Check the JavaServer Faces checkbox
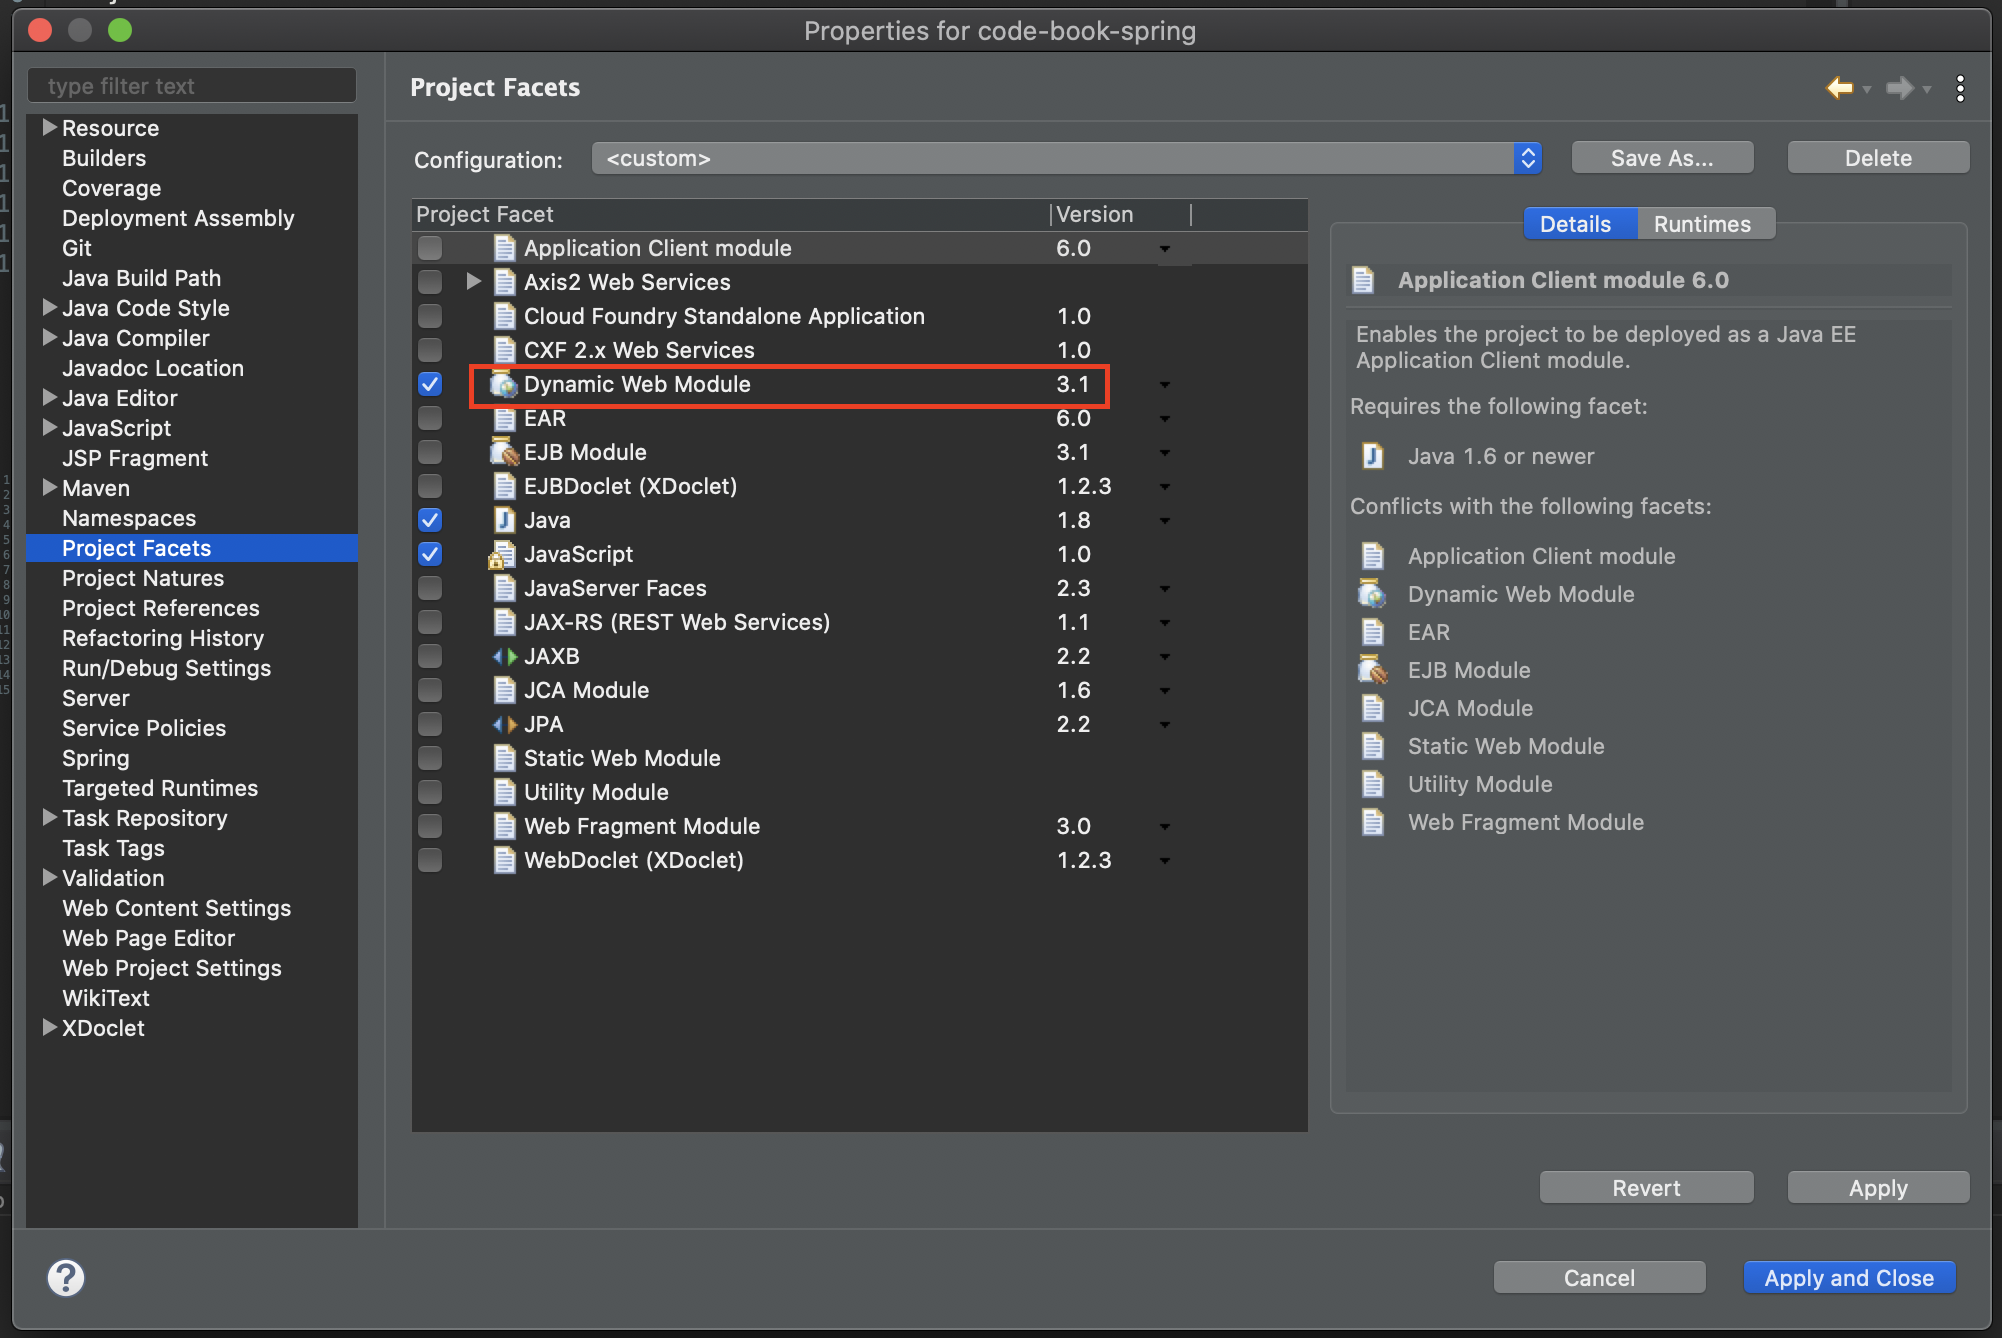 pos(430,589)
